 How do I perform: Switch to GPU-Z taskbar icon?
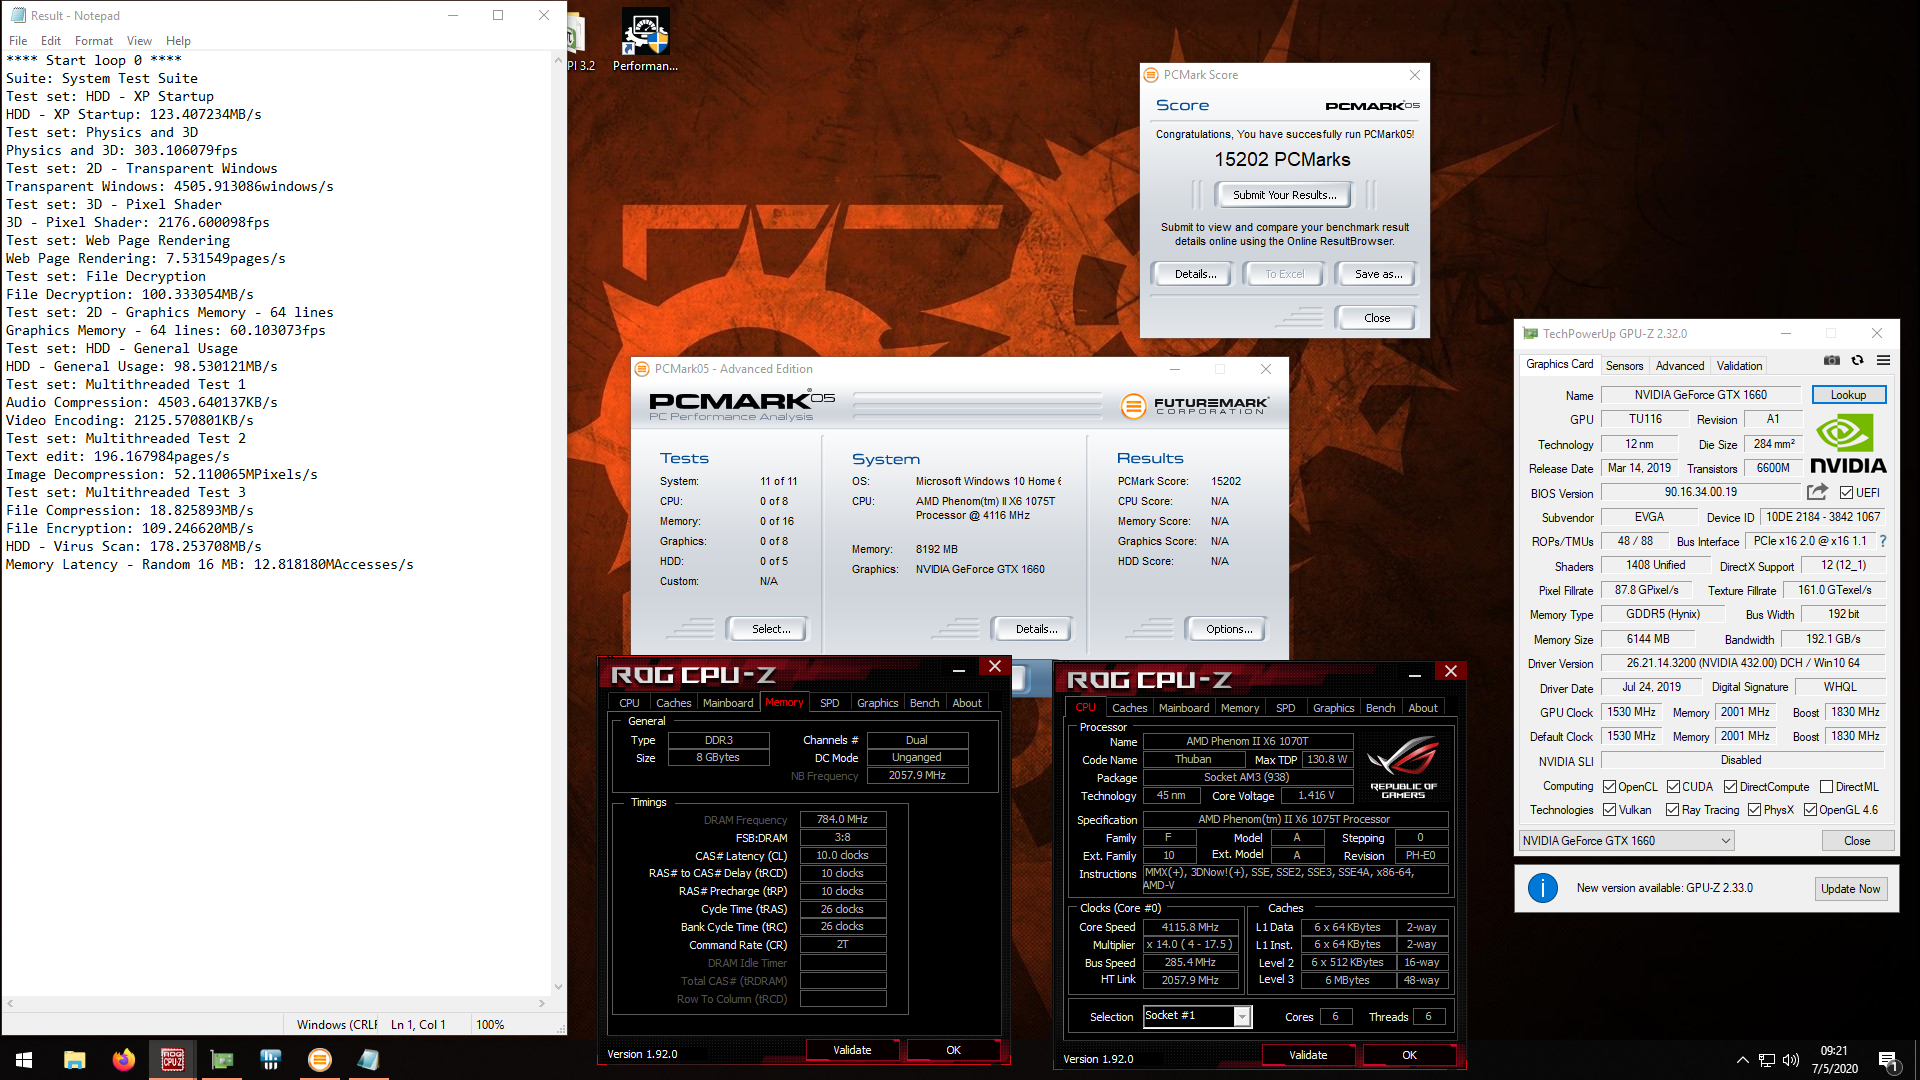click(221, 1060)
